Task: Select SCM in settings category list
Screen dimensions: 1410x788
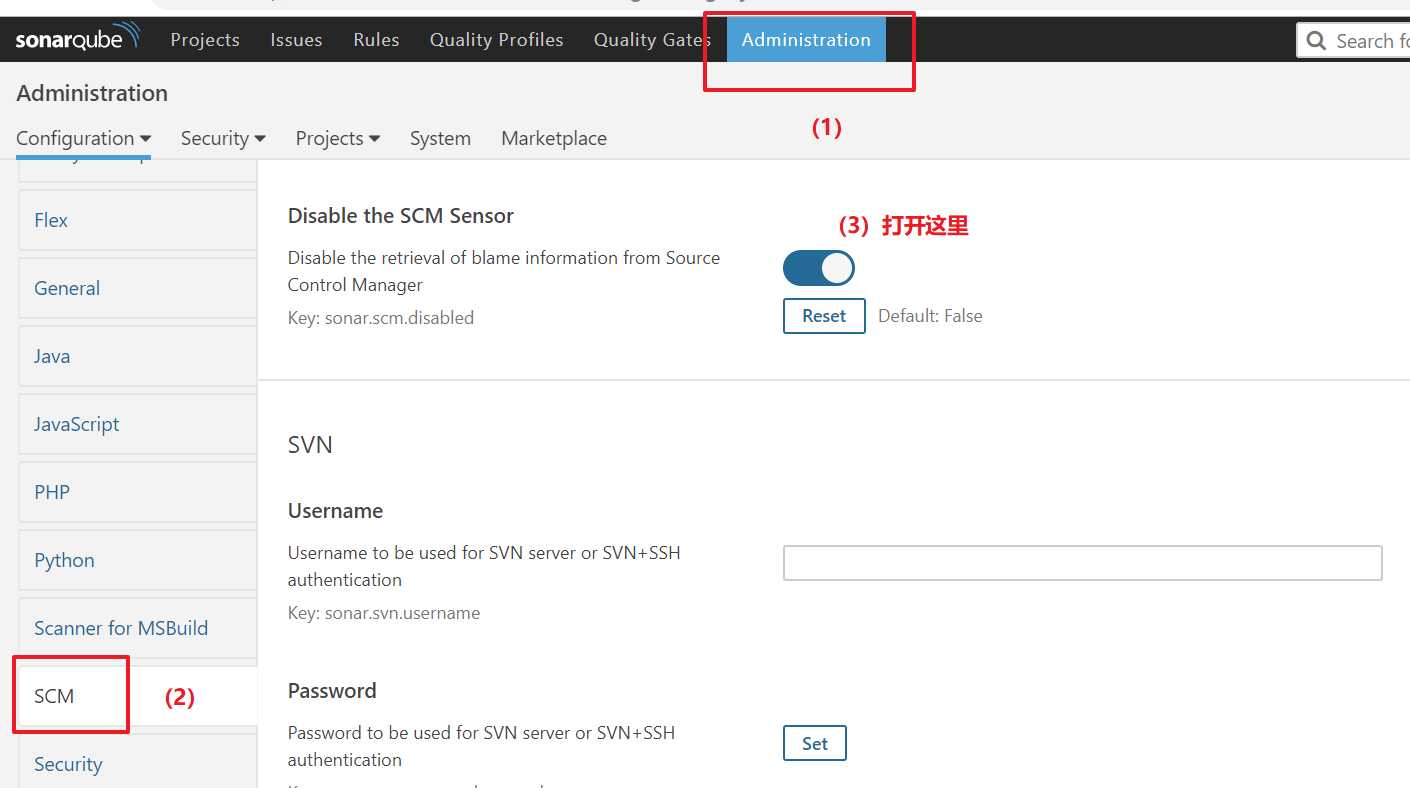Action: (138, 696)
